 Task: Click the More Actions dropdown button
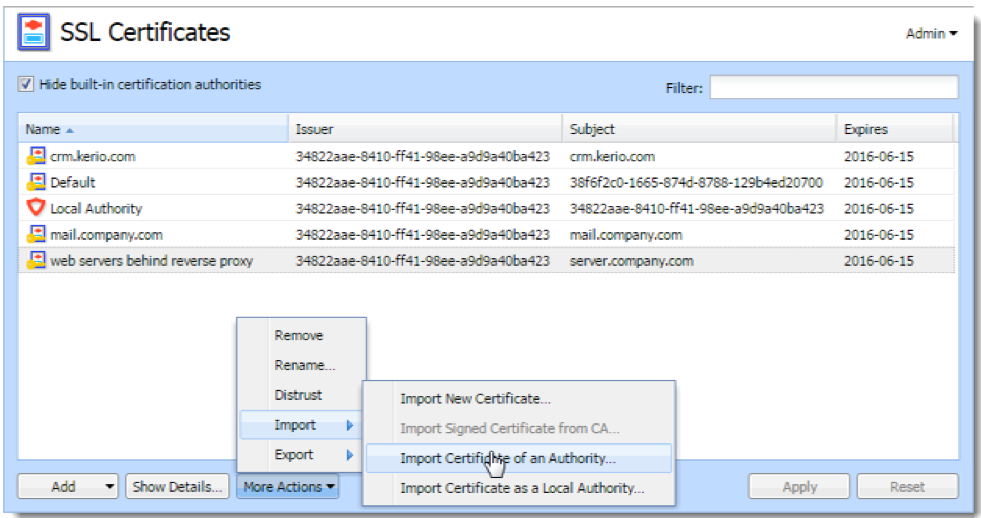coord(288,486)
